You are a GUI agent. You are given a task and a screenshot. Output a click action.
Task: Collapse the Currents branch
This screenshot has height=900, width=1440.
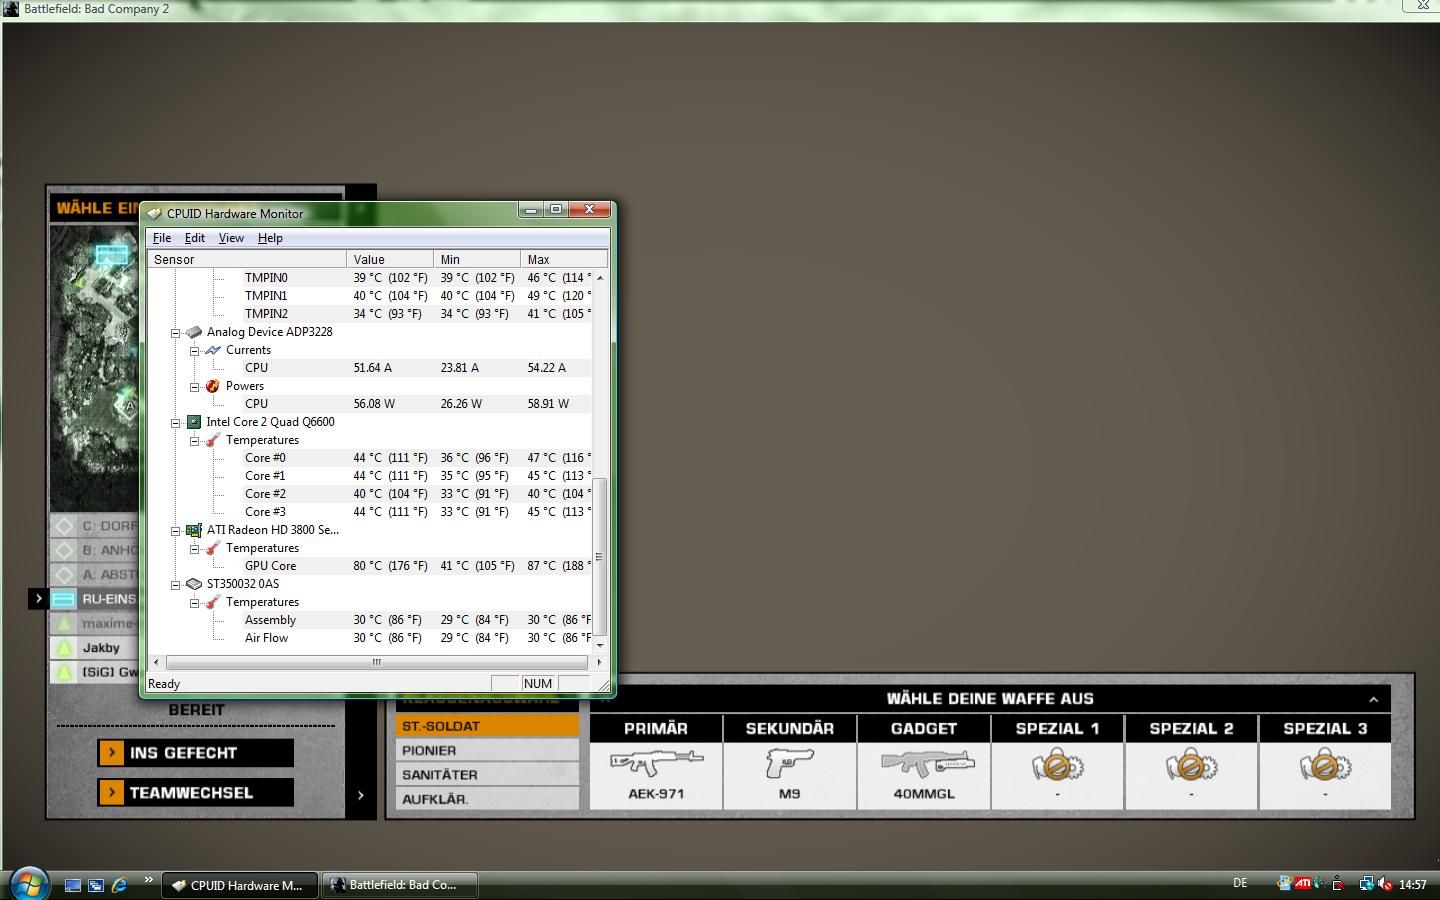(x=194, y=350)
